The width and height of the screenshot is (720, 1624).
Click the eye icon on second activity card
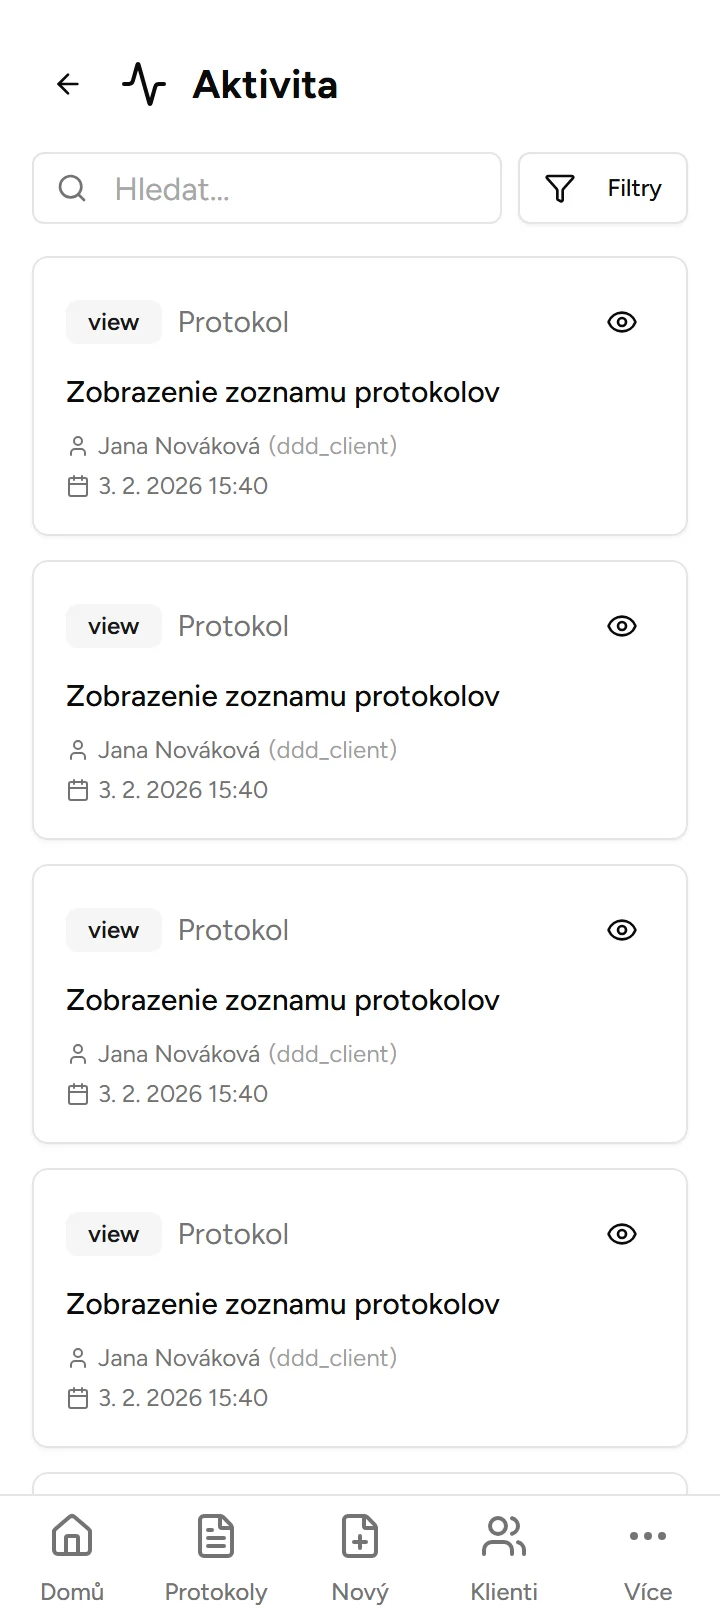pyautogui.click(x=622, y=626)
